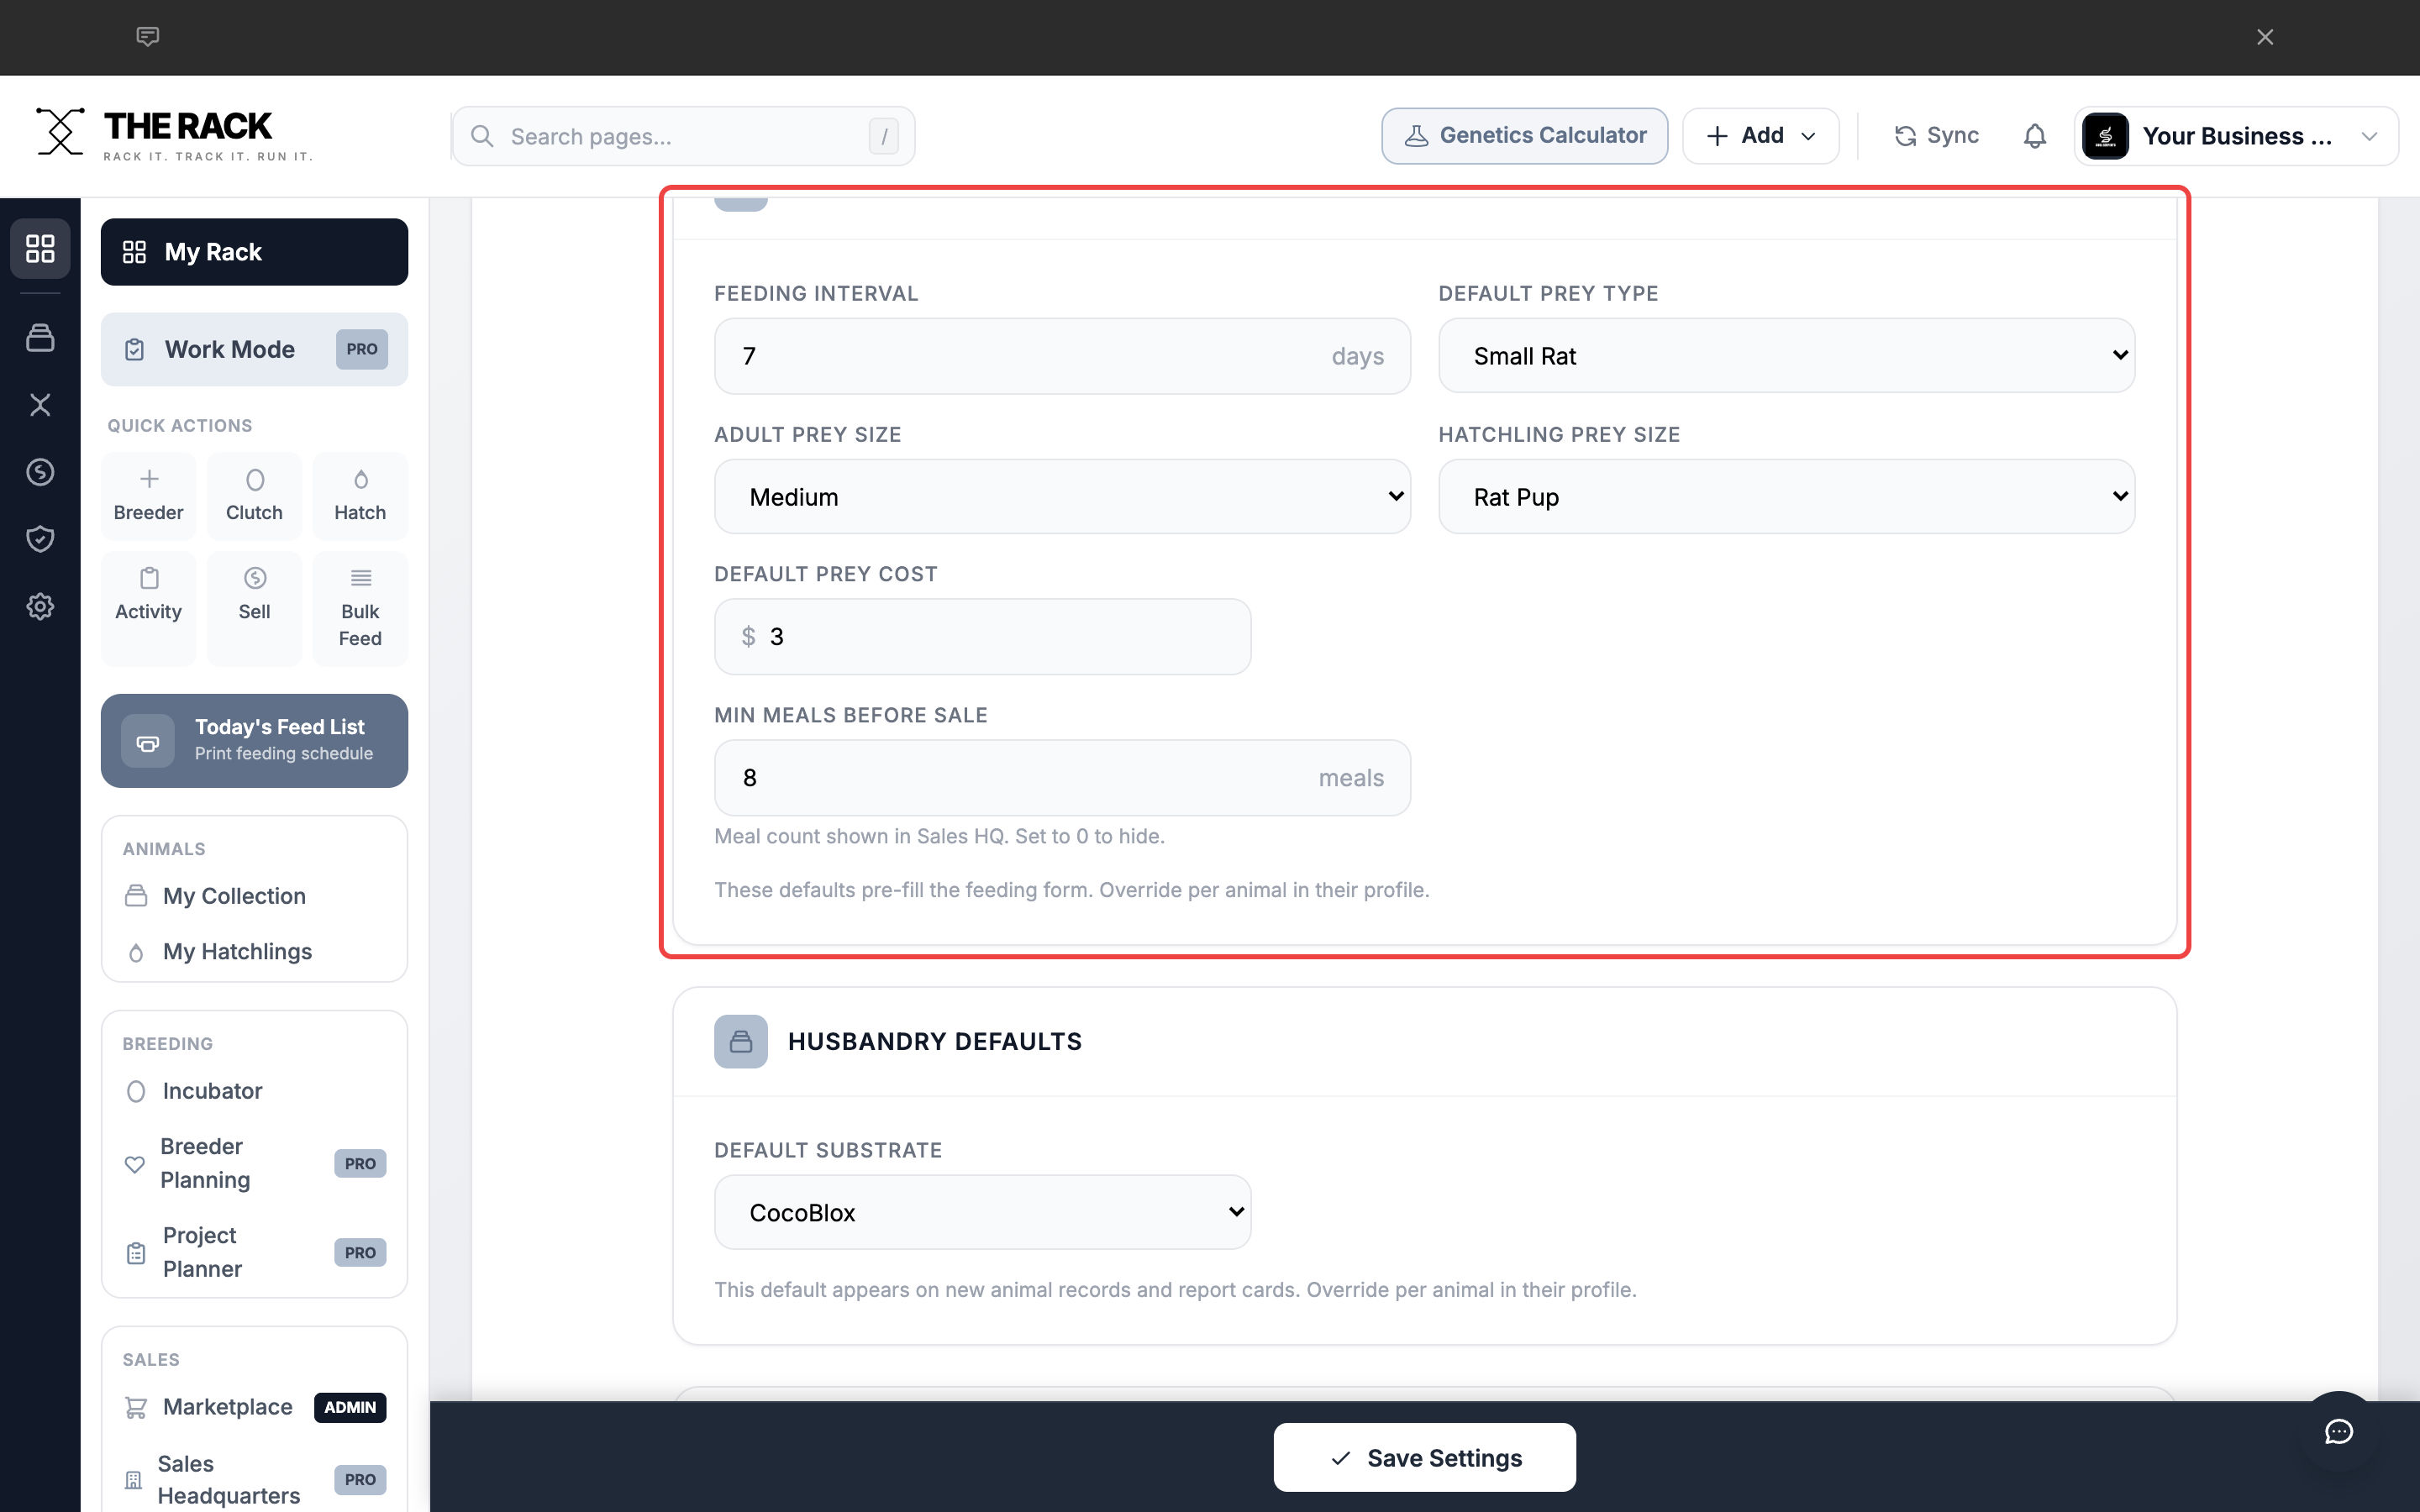Open the shield check icon in left rail
The image size is (2420, 1512).
coord(40,539)
